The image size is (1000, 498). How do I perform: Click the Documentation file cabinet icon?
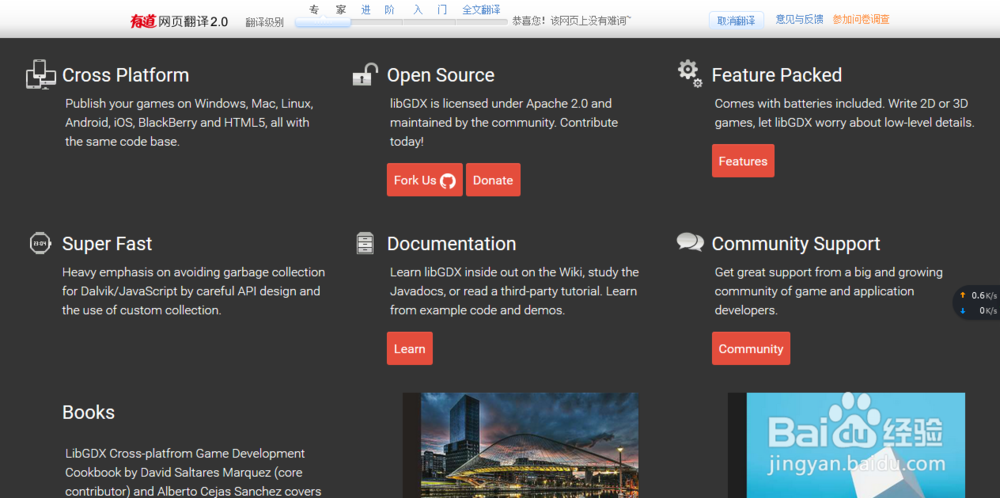pos(365,243)
